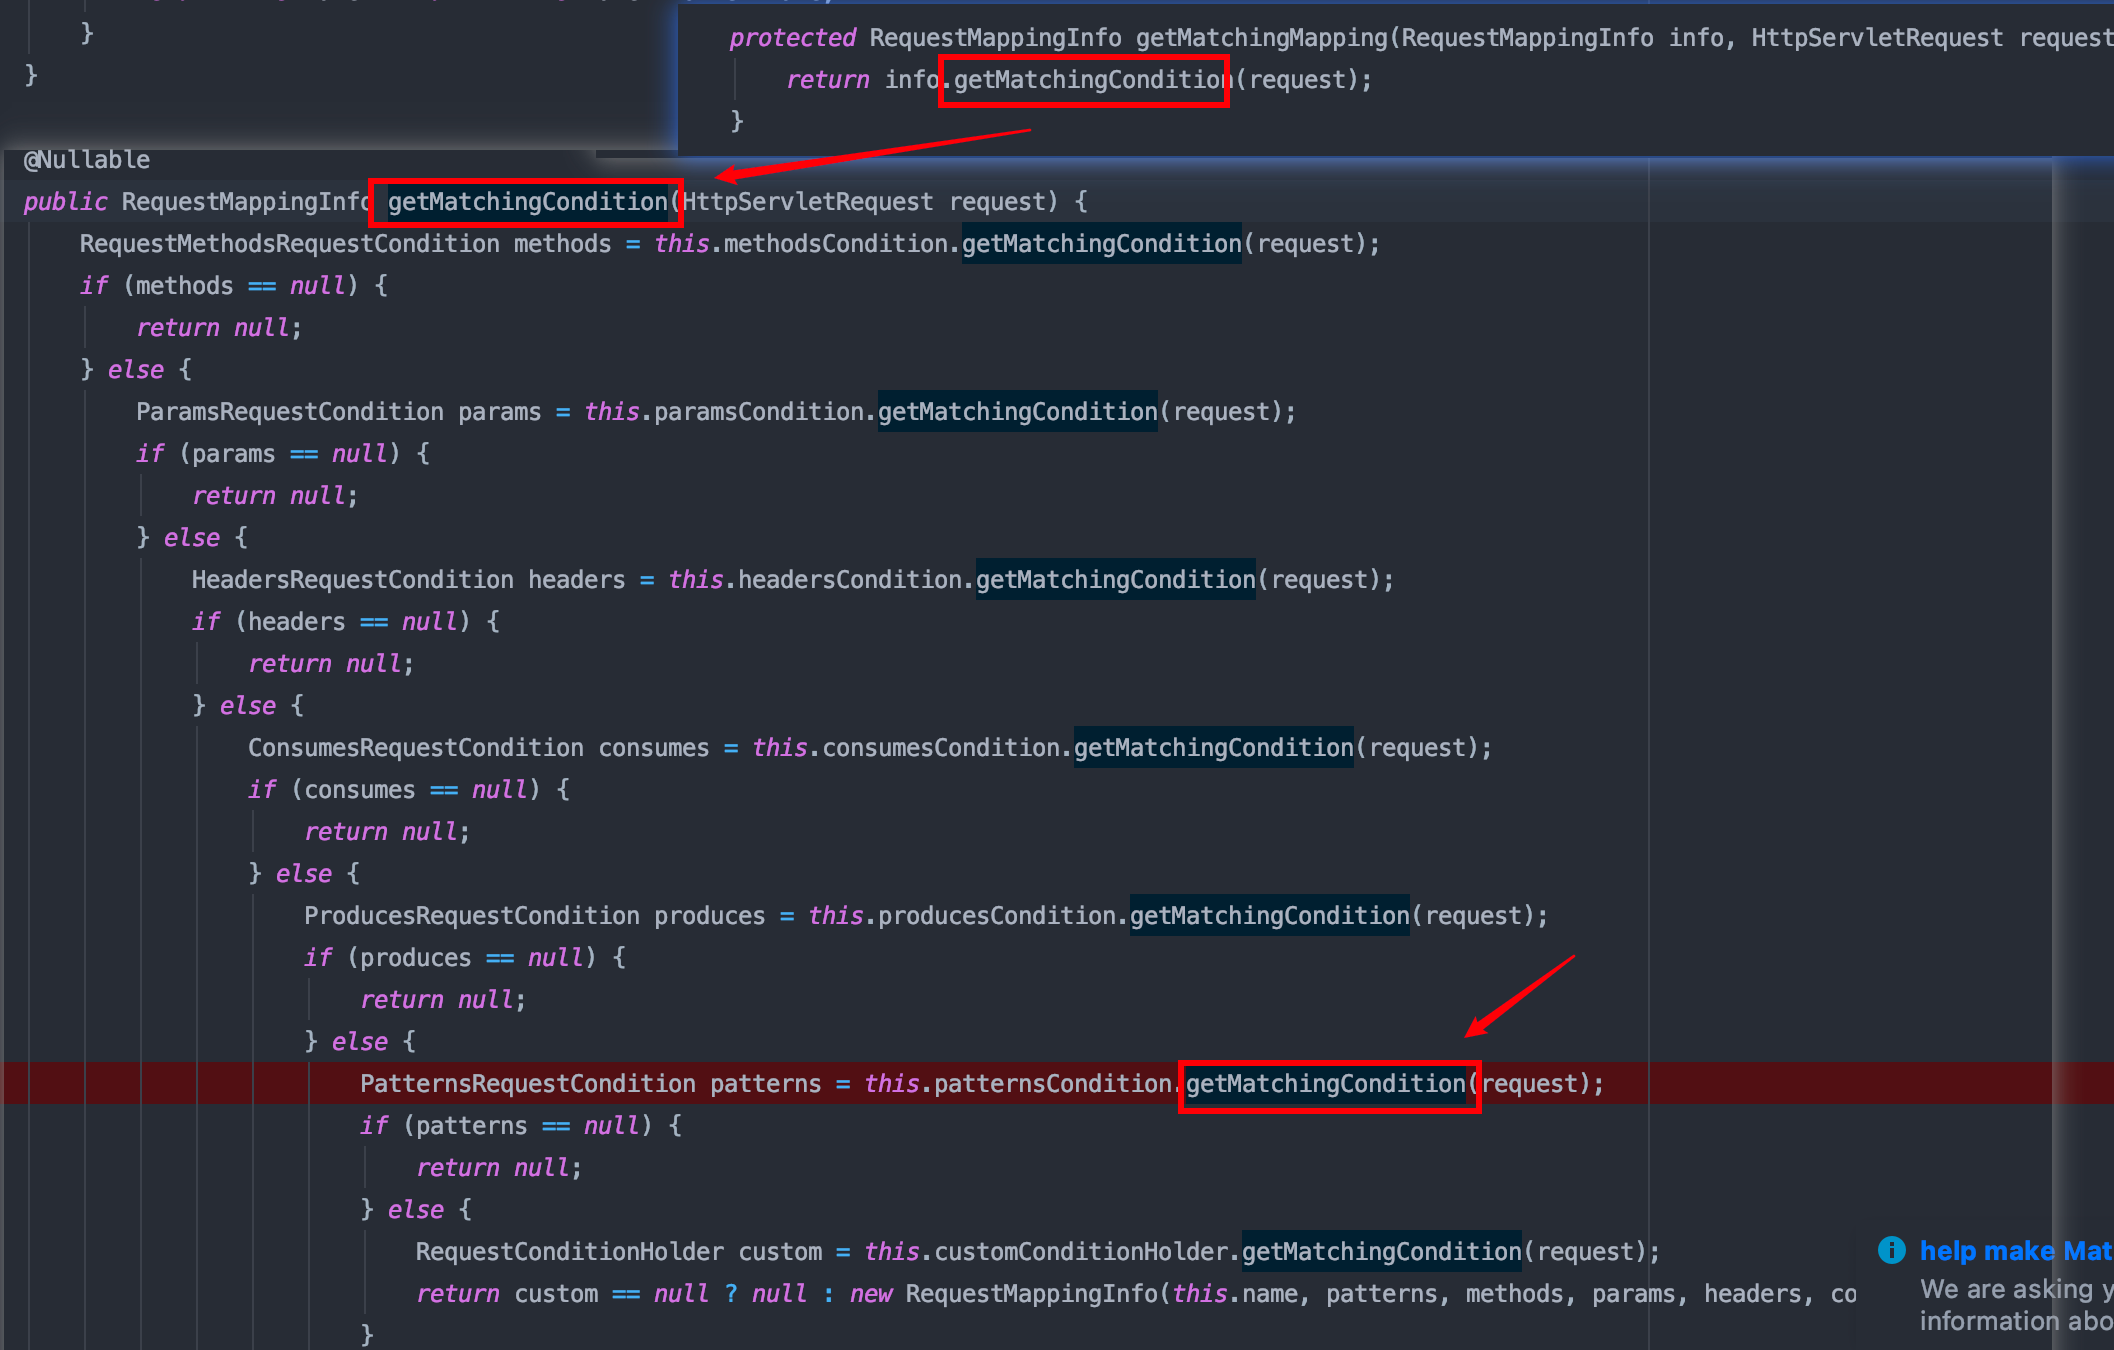Click the blue info notification icon
This screenshot has height=1350, width=2114.
(x=1891, y=1250)
